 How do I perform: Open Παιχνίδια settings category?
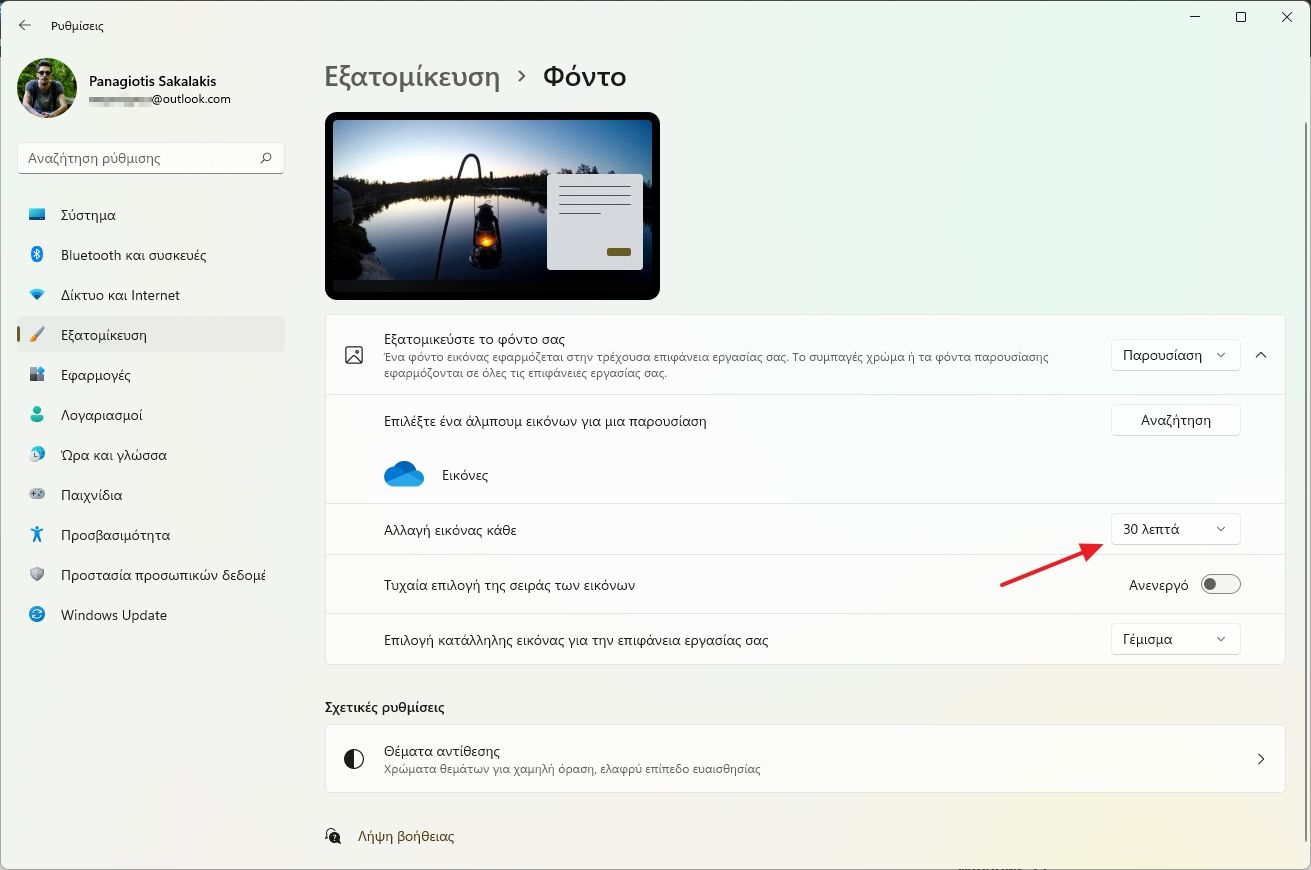[91, 495]
